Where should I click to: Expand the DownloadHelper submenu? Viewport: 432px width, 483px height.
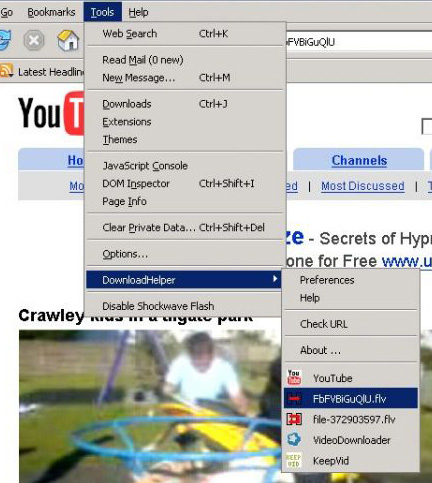tap(184, 280)
